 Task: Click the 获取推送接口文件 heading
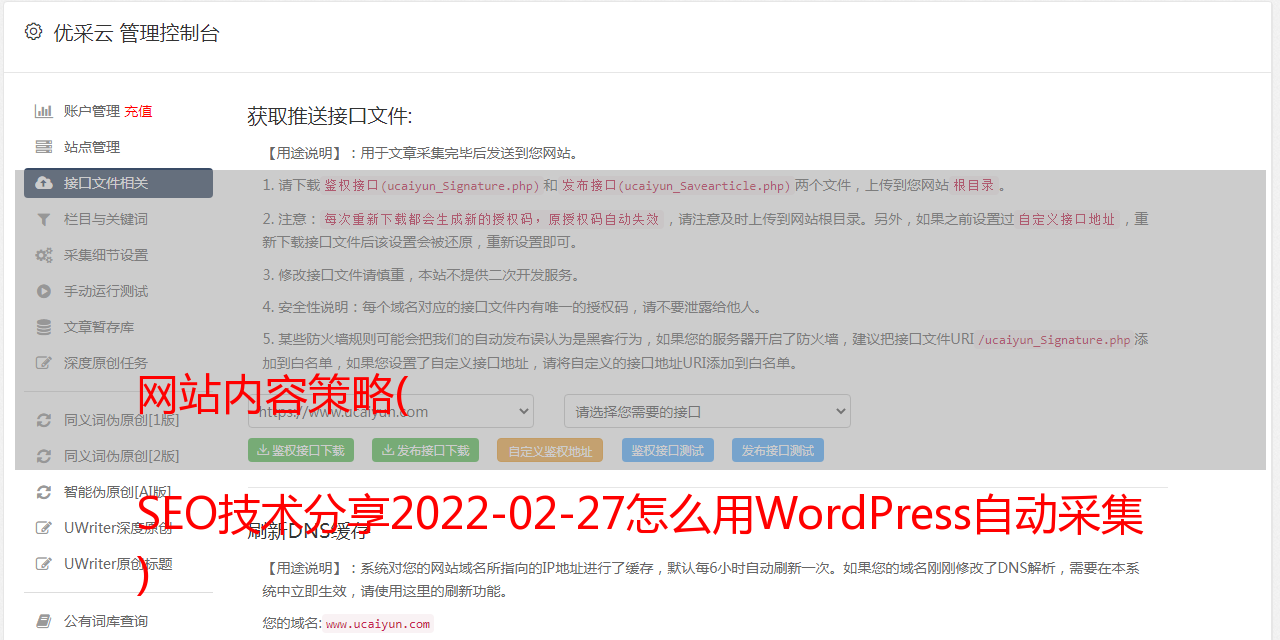pyautogui.click(x=330, y=116)
